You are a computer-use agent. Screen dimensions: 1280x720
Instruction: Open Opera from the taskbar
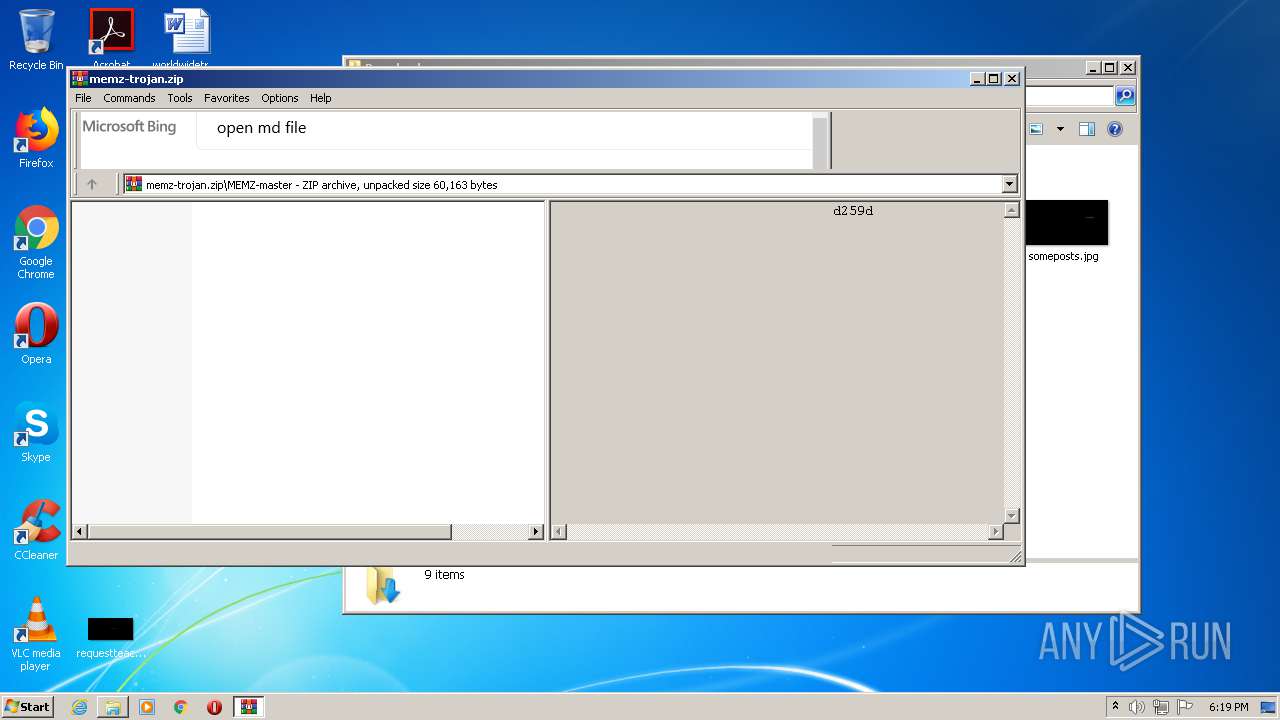[x=214, y=707]
